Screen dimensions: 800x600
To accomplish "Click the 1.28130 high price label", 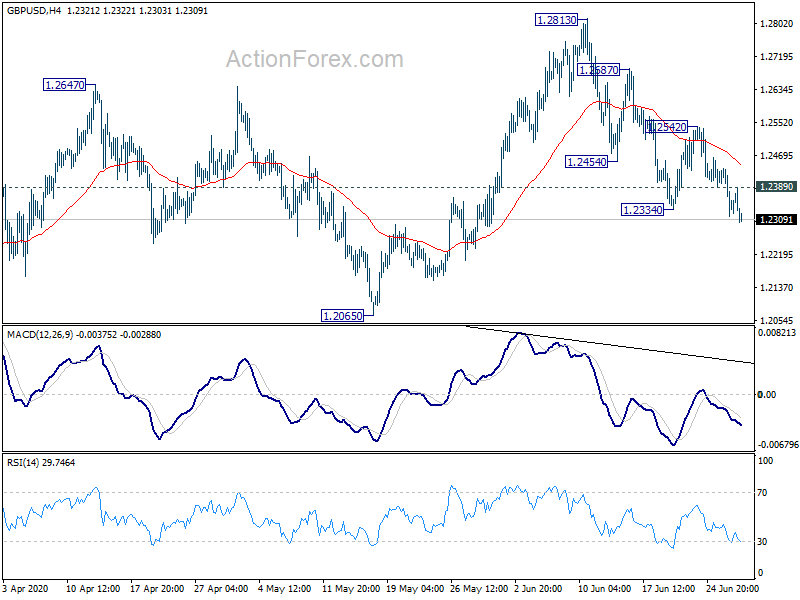I will (x=557, y=20).
